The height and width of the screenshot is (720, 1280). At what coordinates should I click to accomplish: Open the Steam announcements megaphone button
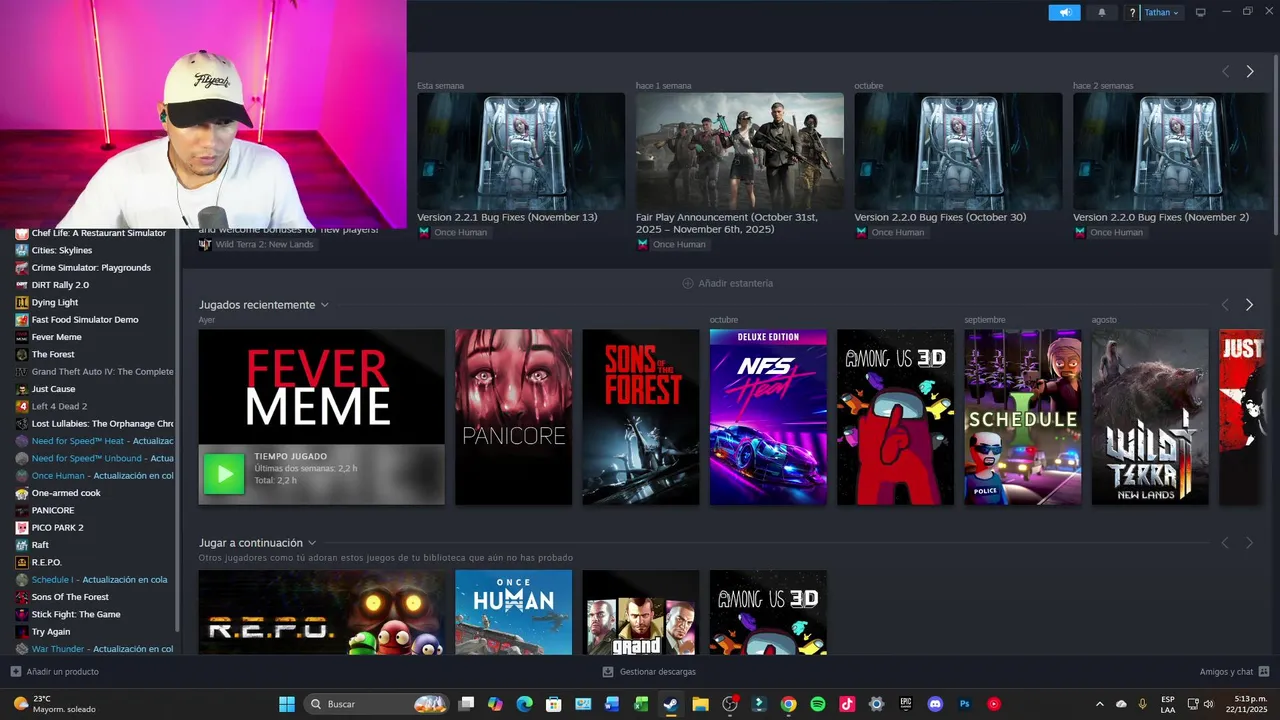[x=1064, y=12]
